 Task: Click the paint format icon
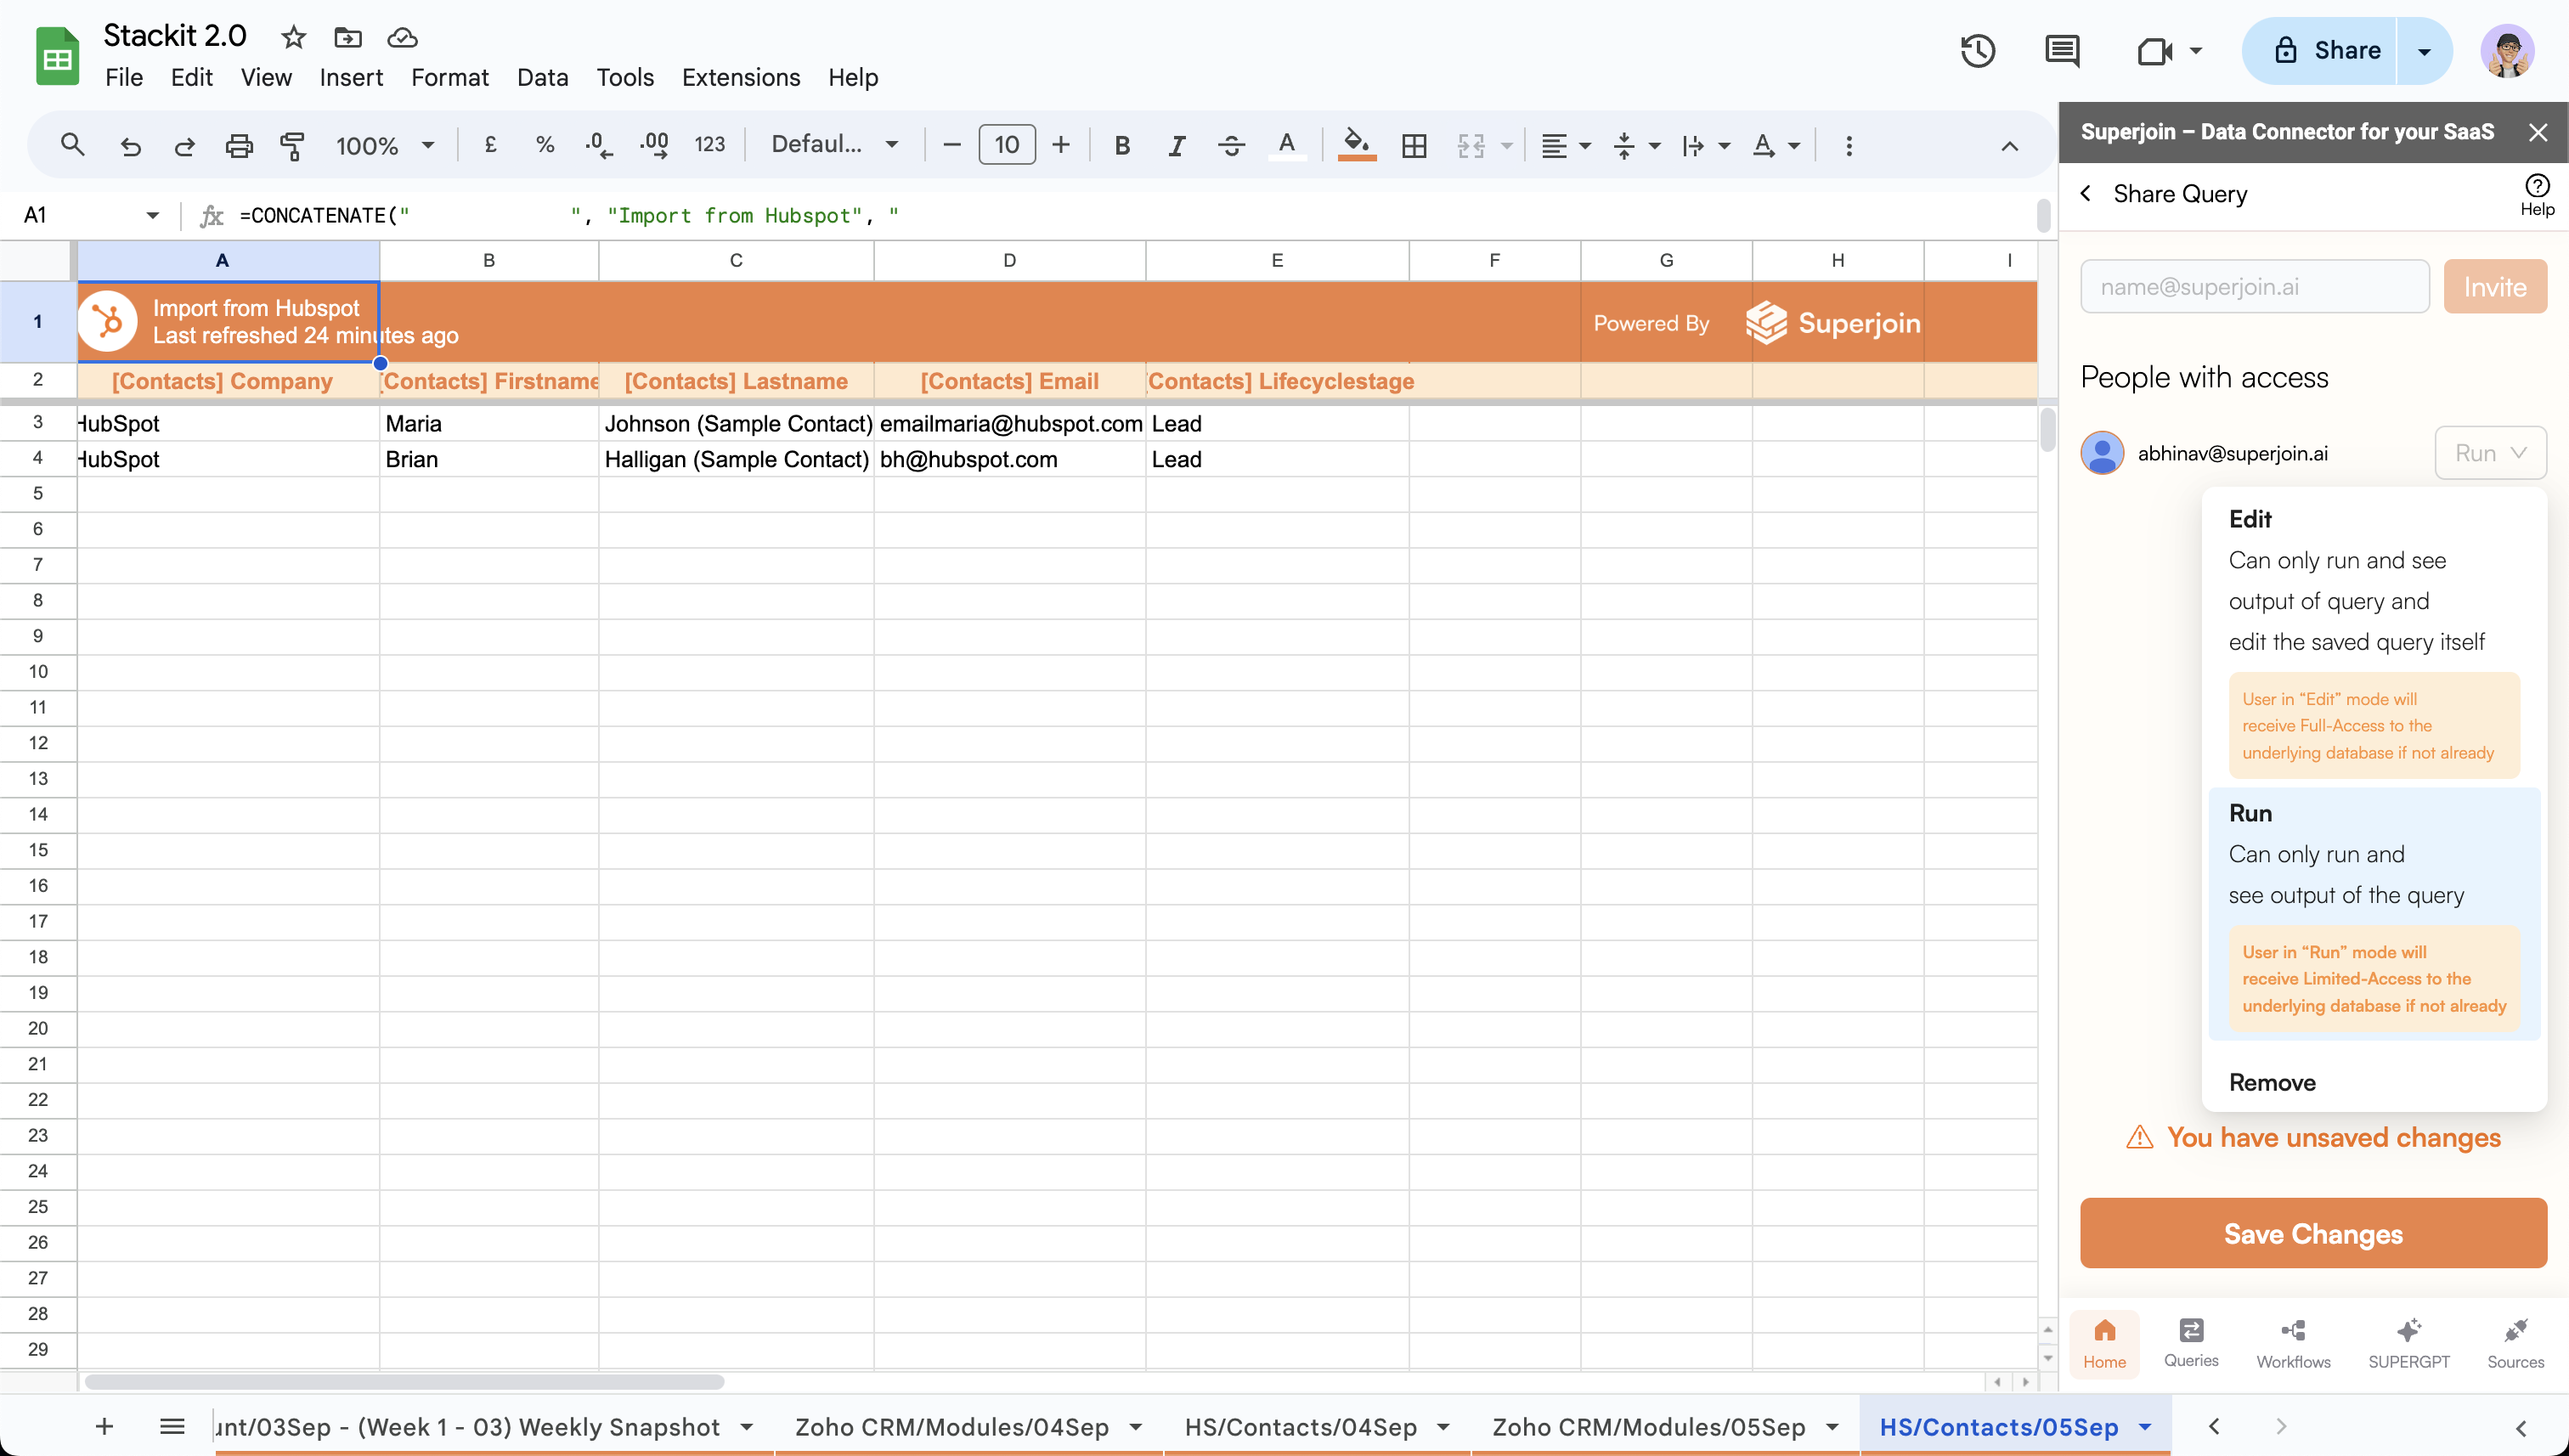pyautogui.click(x=292, y=146)
